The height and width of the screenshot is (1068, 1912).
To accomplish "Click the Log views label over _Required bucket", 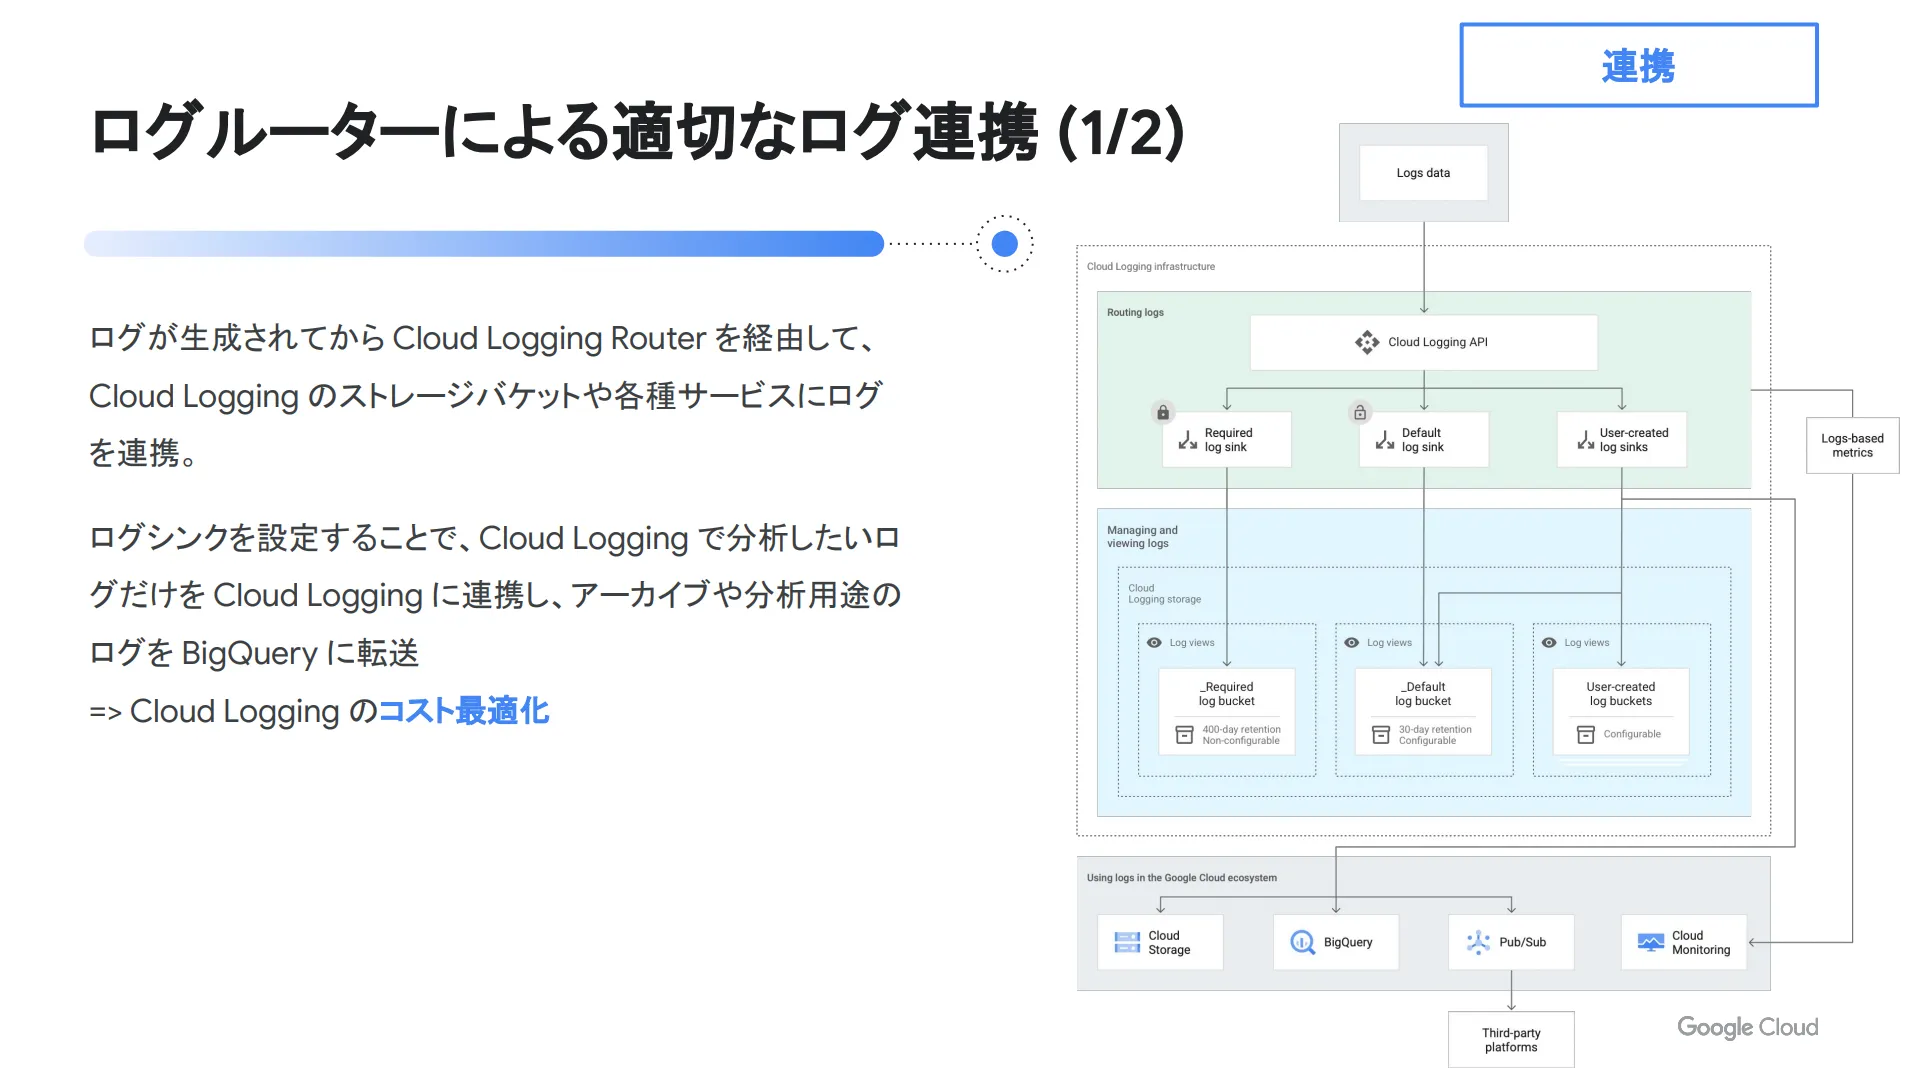I will click(x=1192, y=643).
